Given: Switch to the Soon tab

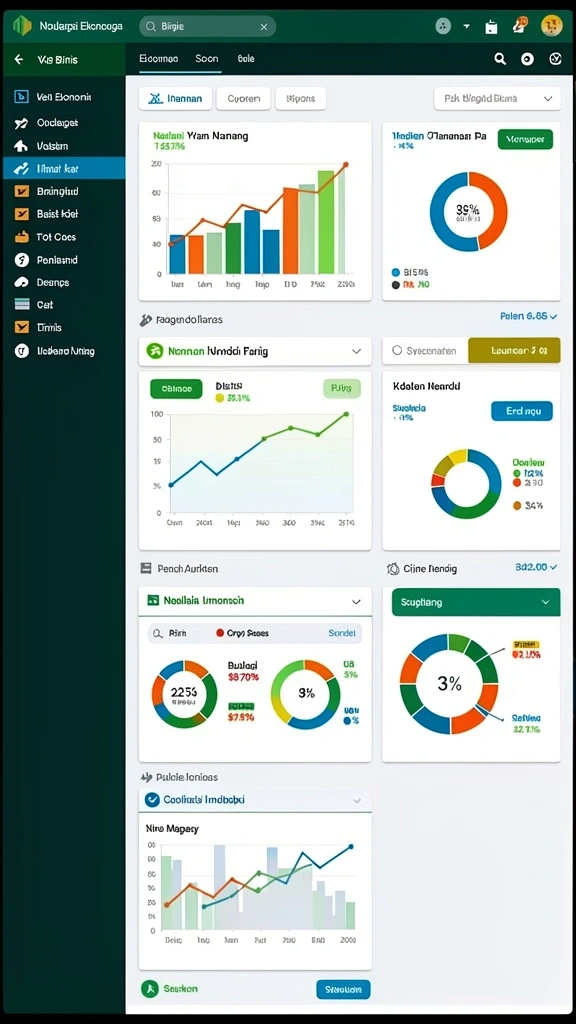Looking at the screenshot, I should (207, 59).
